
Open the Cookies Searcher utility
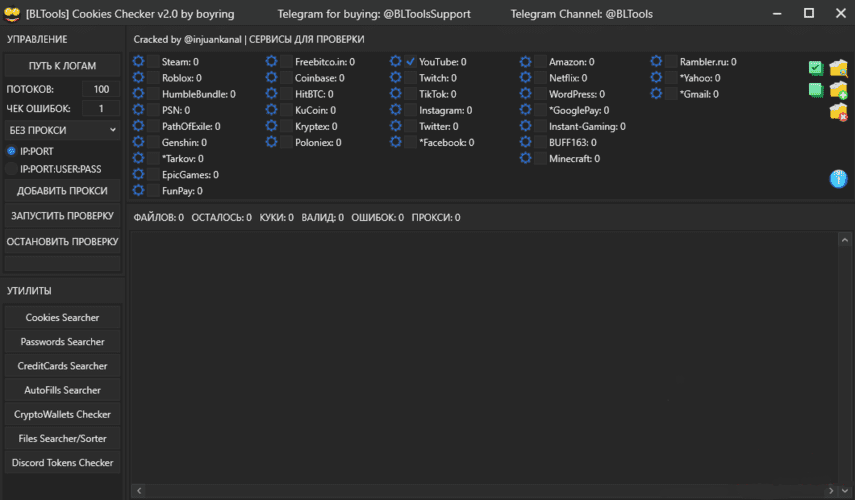pos(62,317)
